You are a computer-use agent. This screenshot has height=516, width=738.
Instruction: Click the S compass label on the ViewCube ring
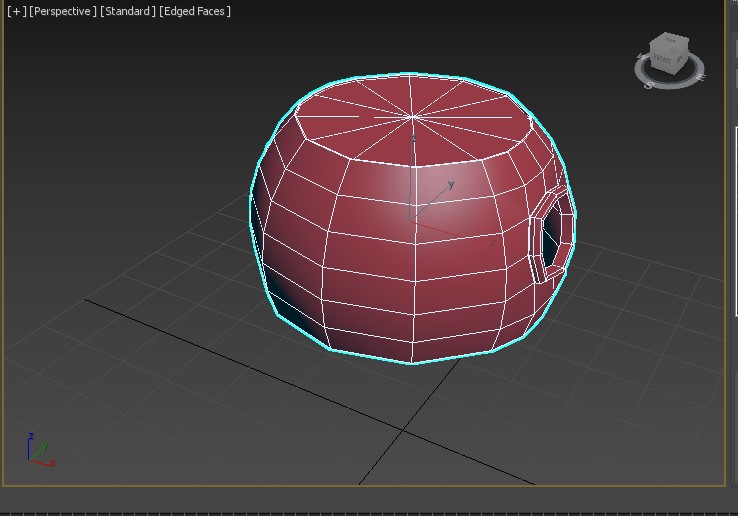pyautogui.click(x=649, y=85)
